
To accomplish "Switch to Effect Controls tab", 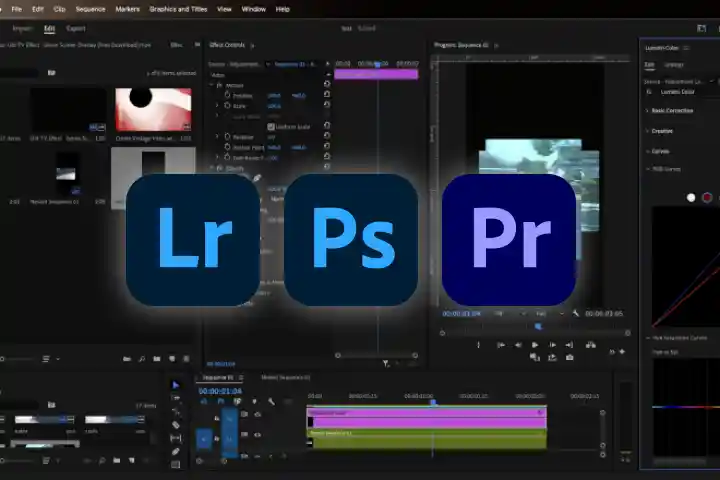I will click(227, 45).
